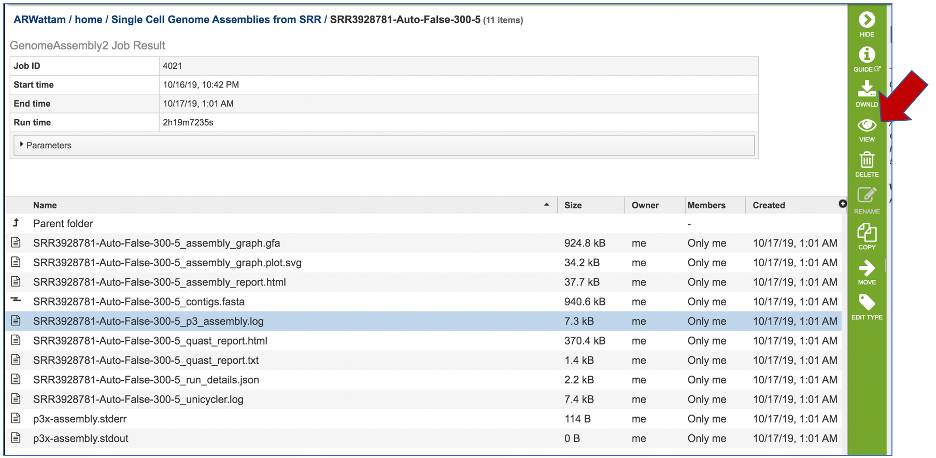
Task: Select SRR3928781-Auto-False-300-5_quast_report.txt
Action: 146,361
